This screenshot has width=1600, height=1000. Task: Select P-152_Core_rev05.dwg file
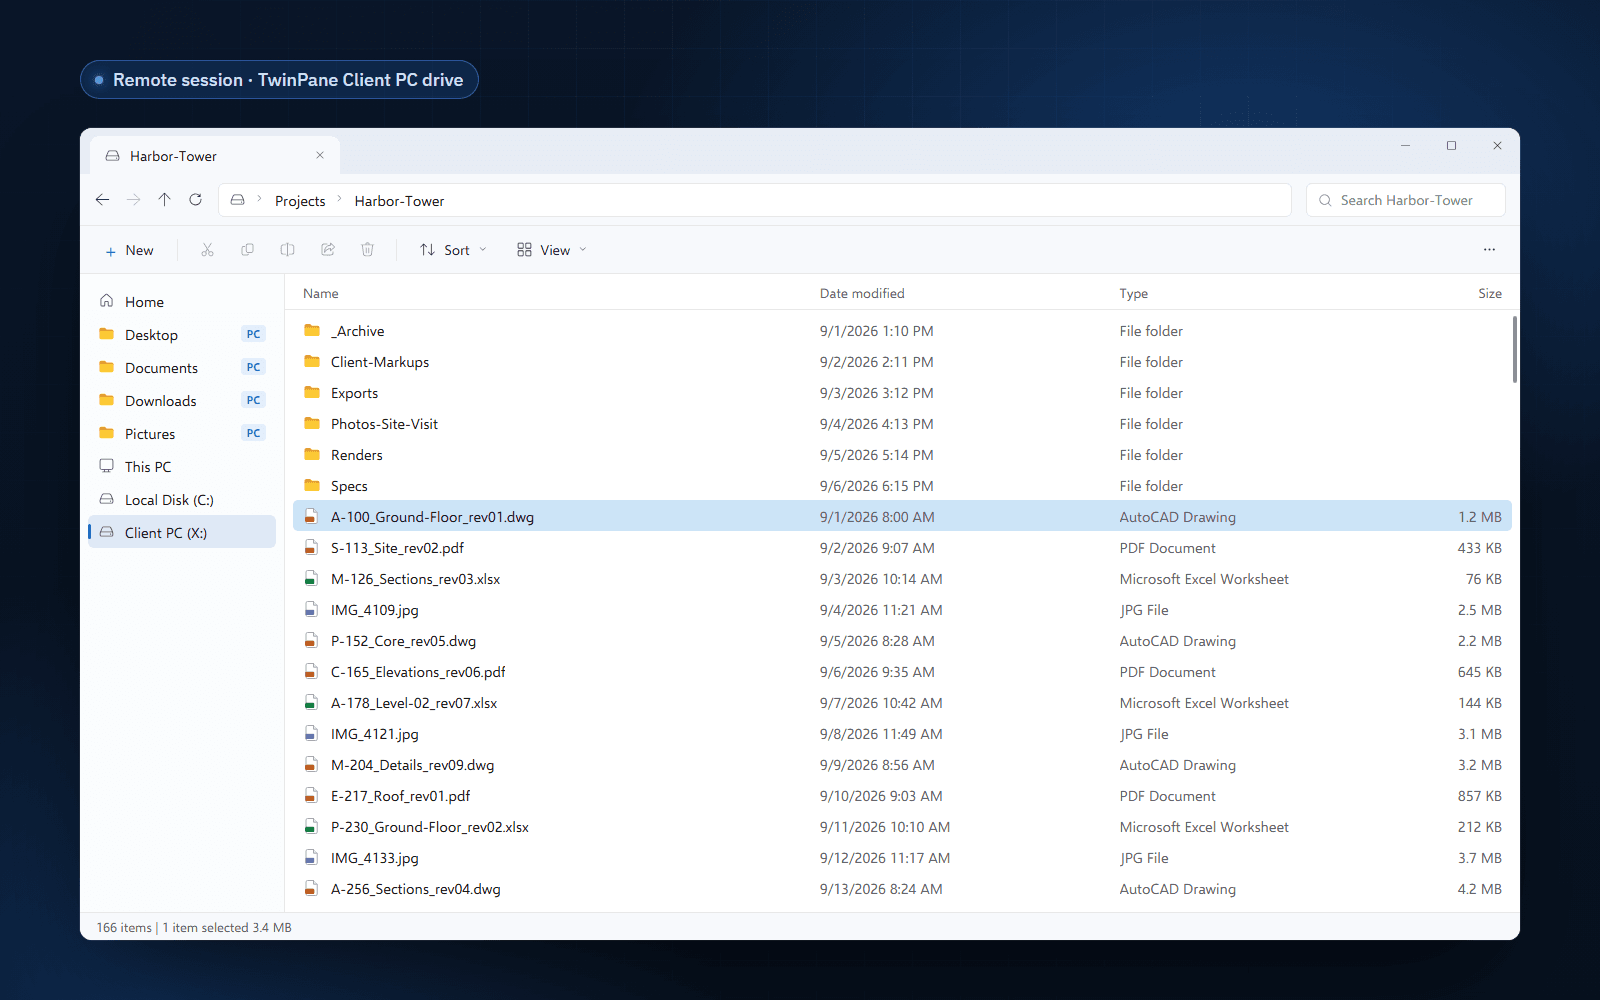902,641
